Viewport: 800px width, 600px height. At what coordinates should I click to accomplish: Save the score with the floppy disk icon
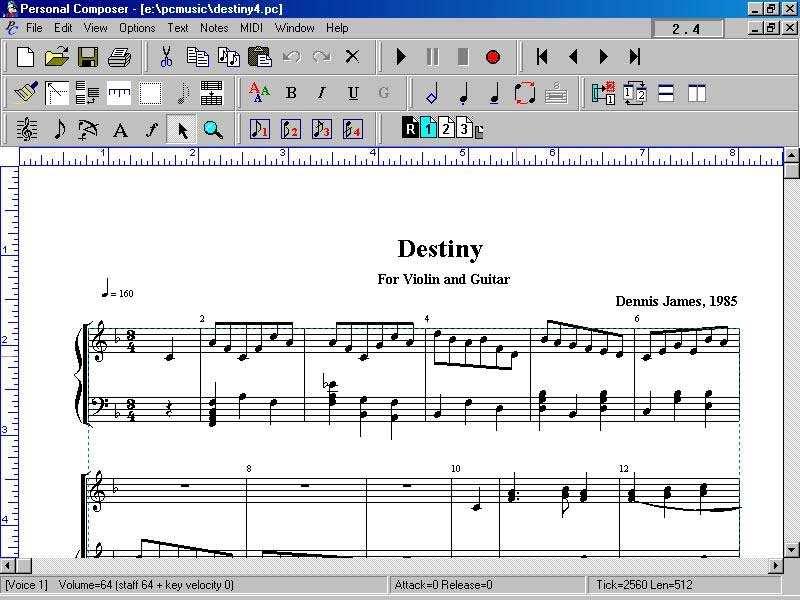[88, 57]
